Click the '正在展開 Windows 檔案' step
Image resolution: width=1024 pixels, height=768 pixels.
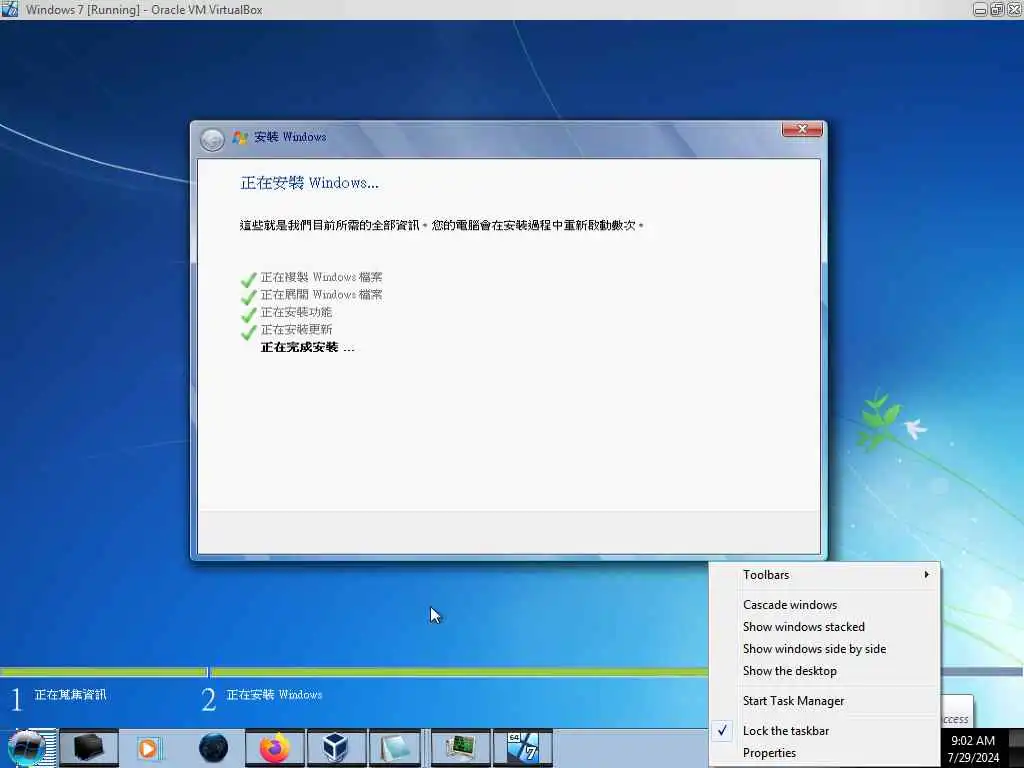coord(321,295)
